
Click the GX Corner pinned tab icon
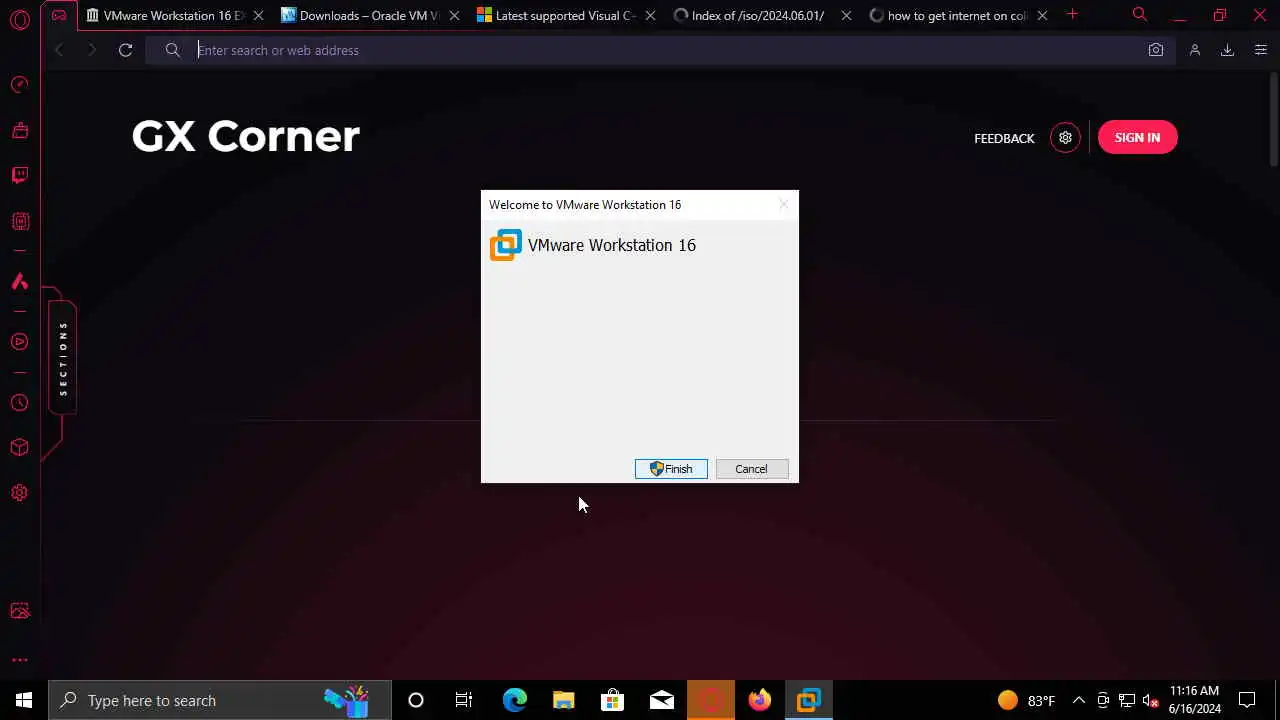pos(59,15)
